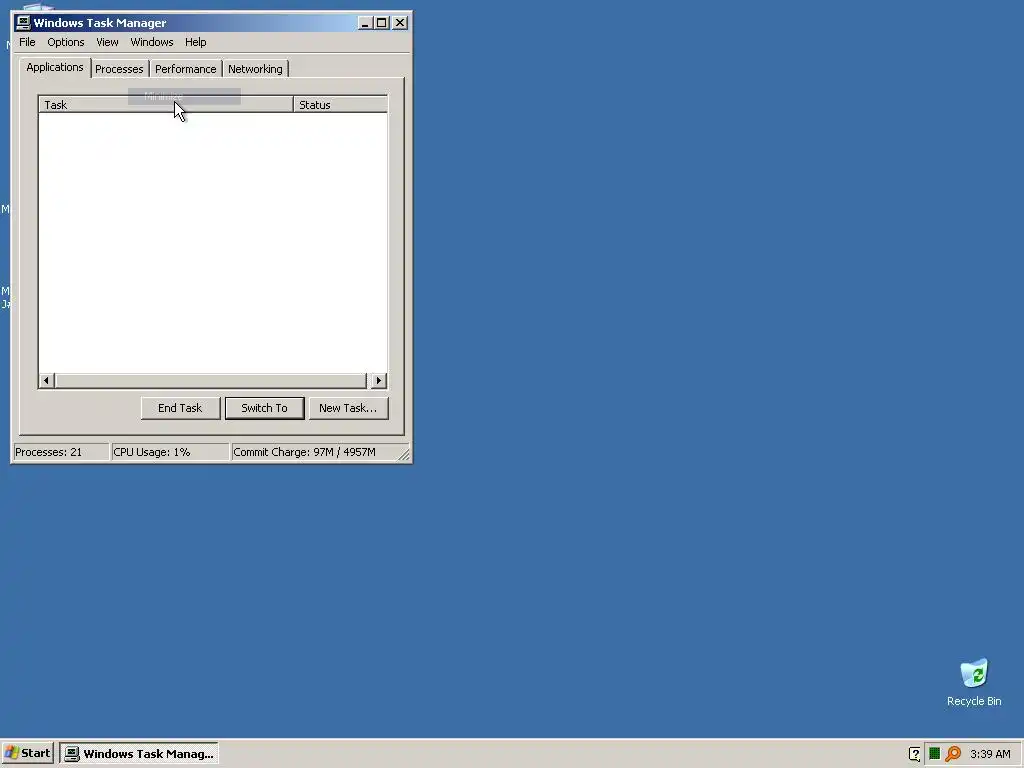Maximize the Windows Task Manager window
1024x768 pixels.
click(381, 23)
